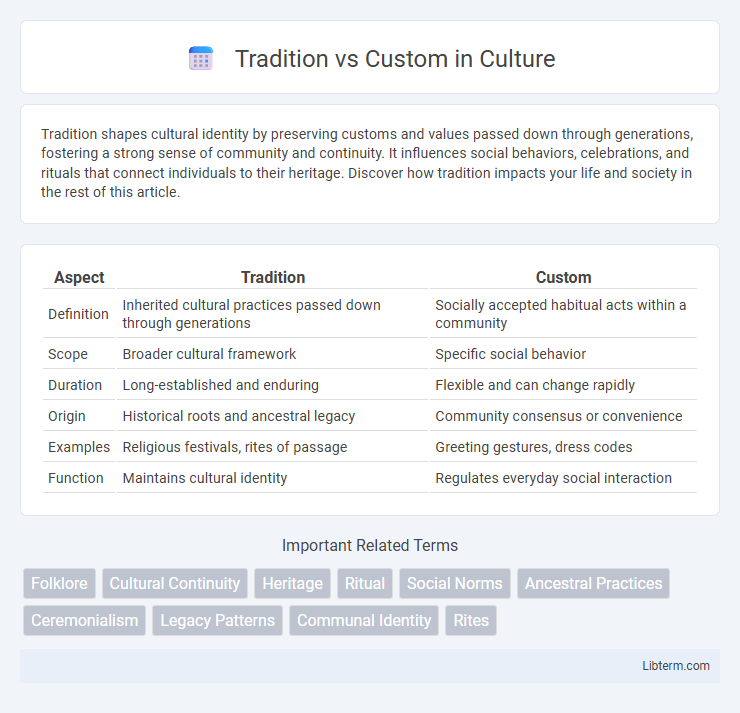740x713 pixels.
Task: Click 'Greeting gestures, dress codes' cell
Action: pyautogui.click(x=563, y=447)
